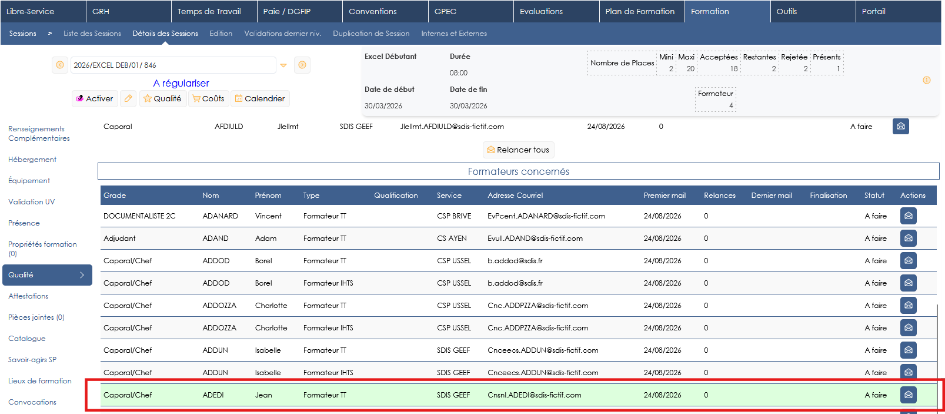Click the session reference input field

pos(172,65)
